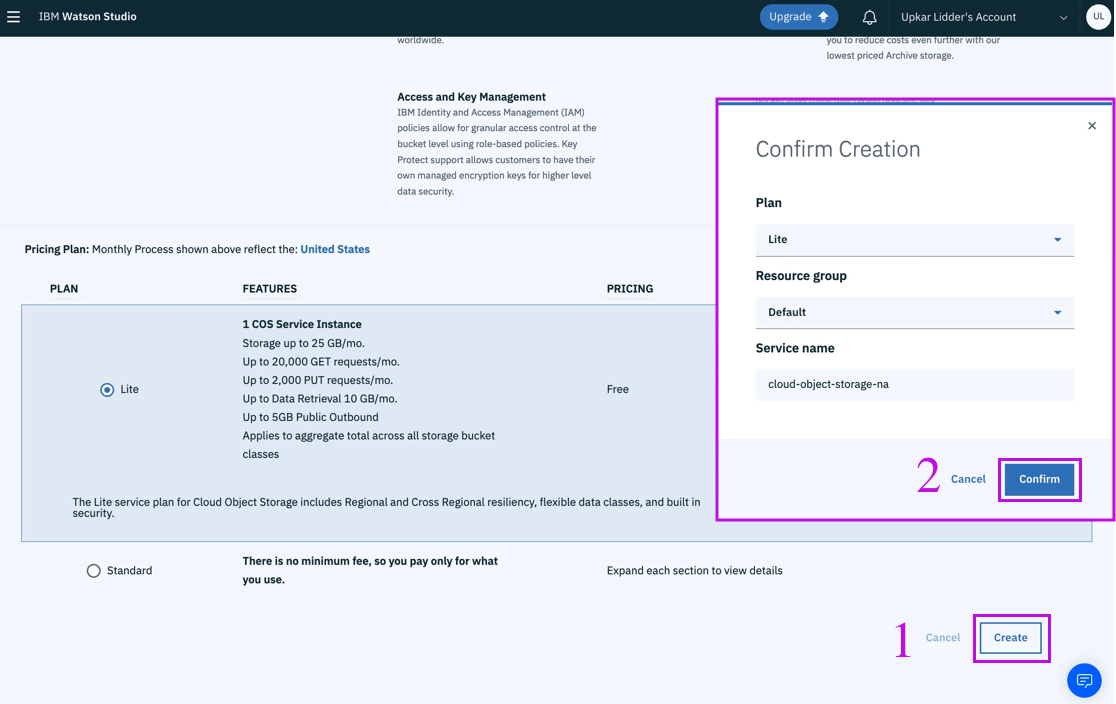Click the FEATURES column header
The height and width of the screenshot is (704, 1116).
(x=270, y=289)
